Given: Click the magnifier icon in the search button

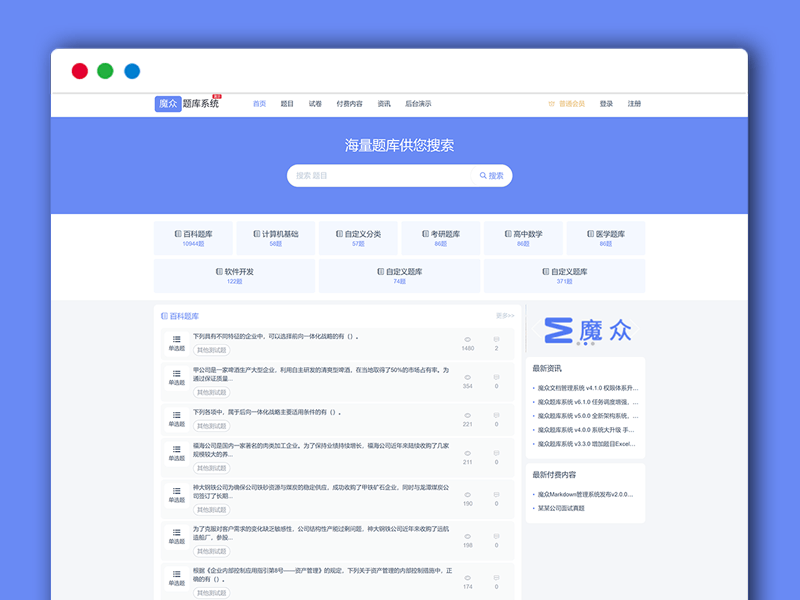Looking at the screenshot, I should click(483, 175).
